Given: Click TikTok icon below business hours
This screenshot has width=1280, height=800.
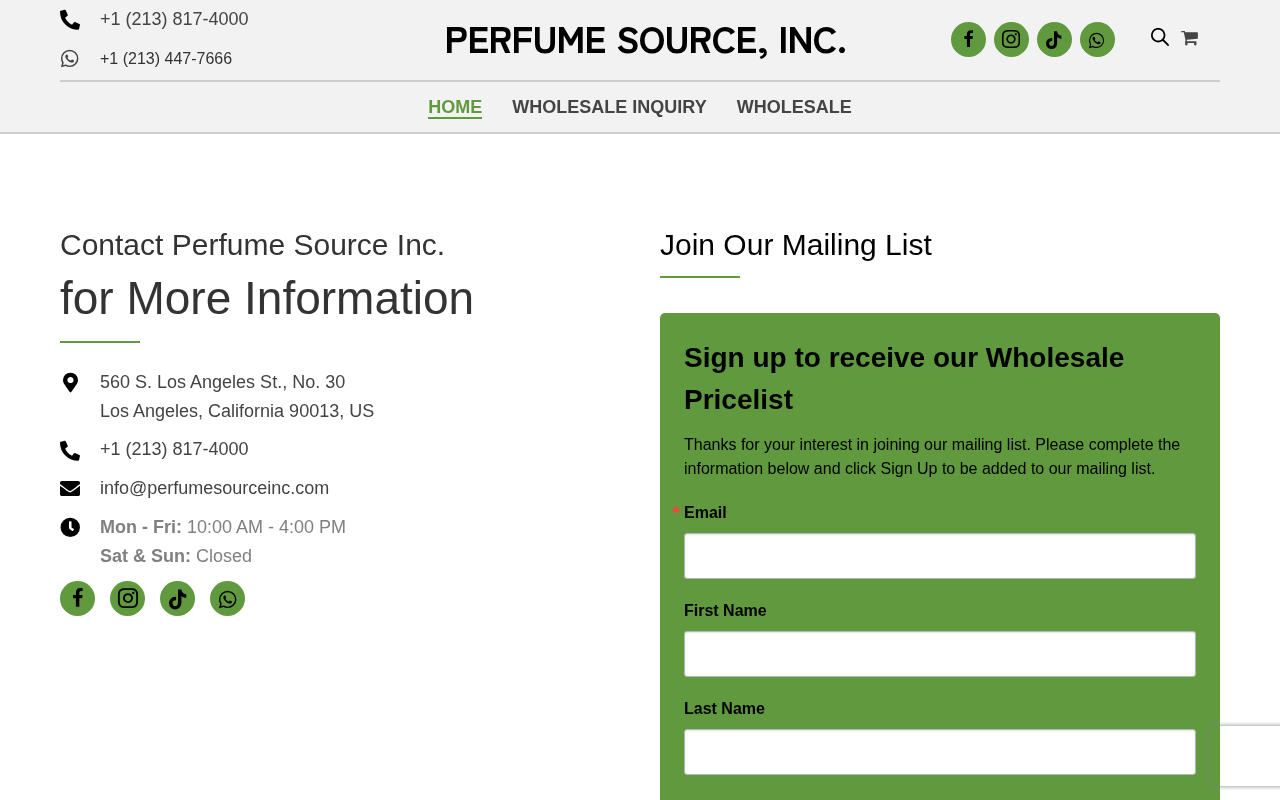Looking at the screenshot, I should 177,598.
